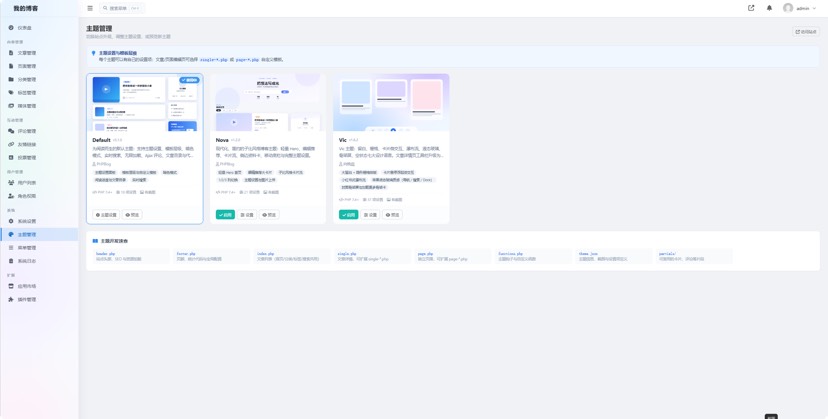This screenshot has height=419, width=828.
Task: Open 友情链接 link icon in sidebar
Action: coord(11,144)
